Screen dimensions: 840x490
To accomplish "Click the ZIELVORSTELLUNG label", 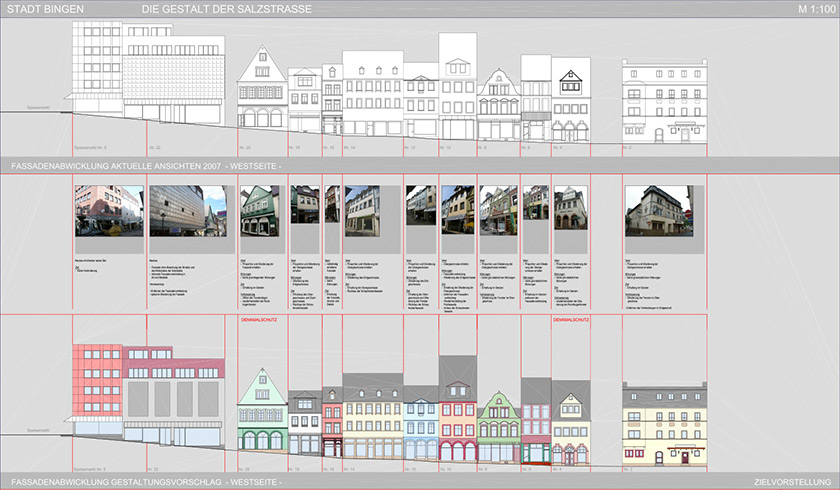I will [x=794, y=482].
